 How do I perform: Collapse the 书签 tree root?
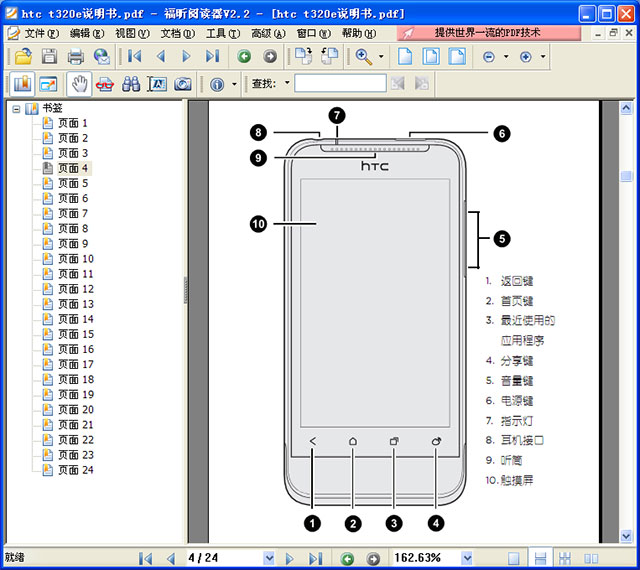pos(16,109)
